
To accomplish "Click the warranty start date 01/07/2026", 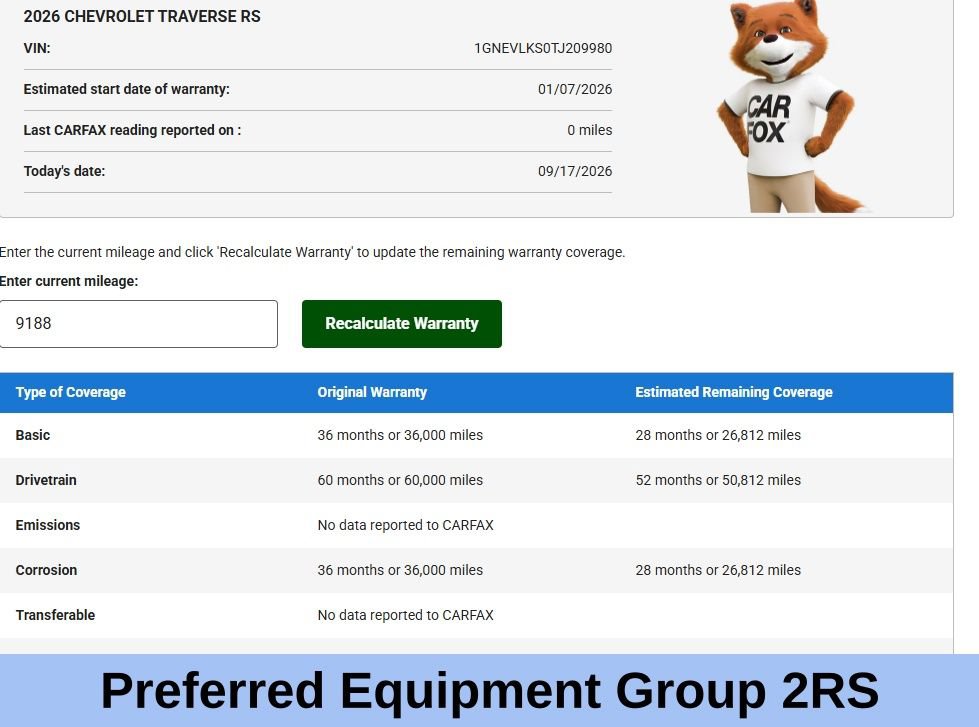I will click(x=574, y=89).
